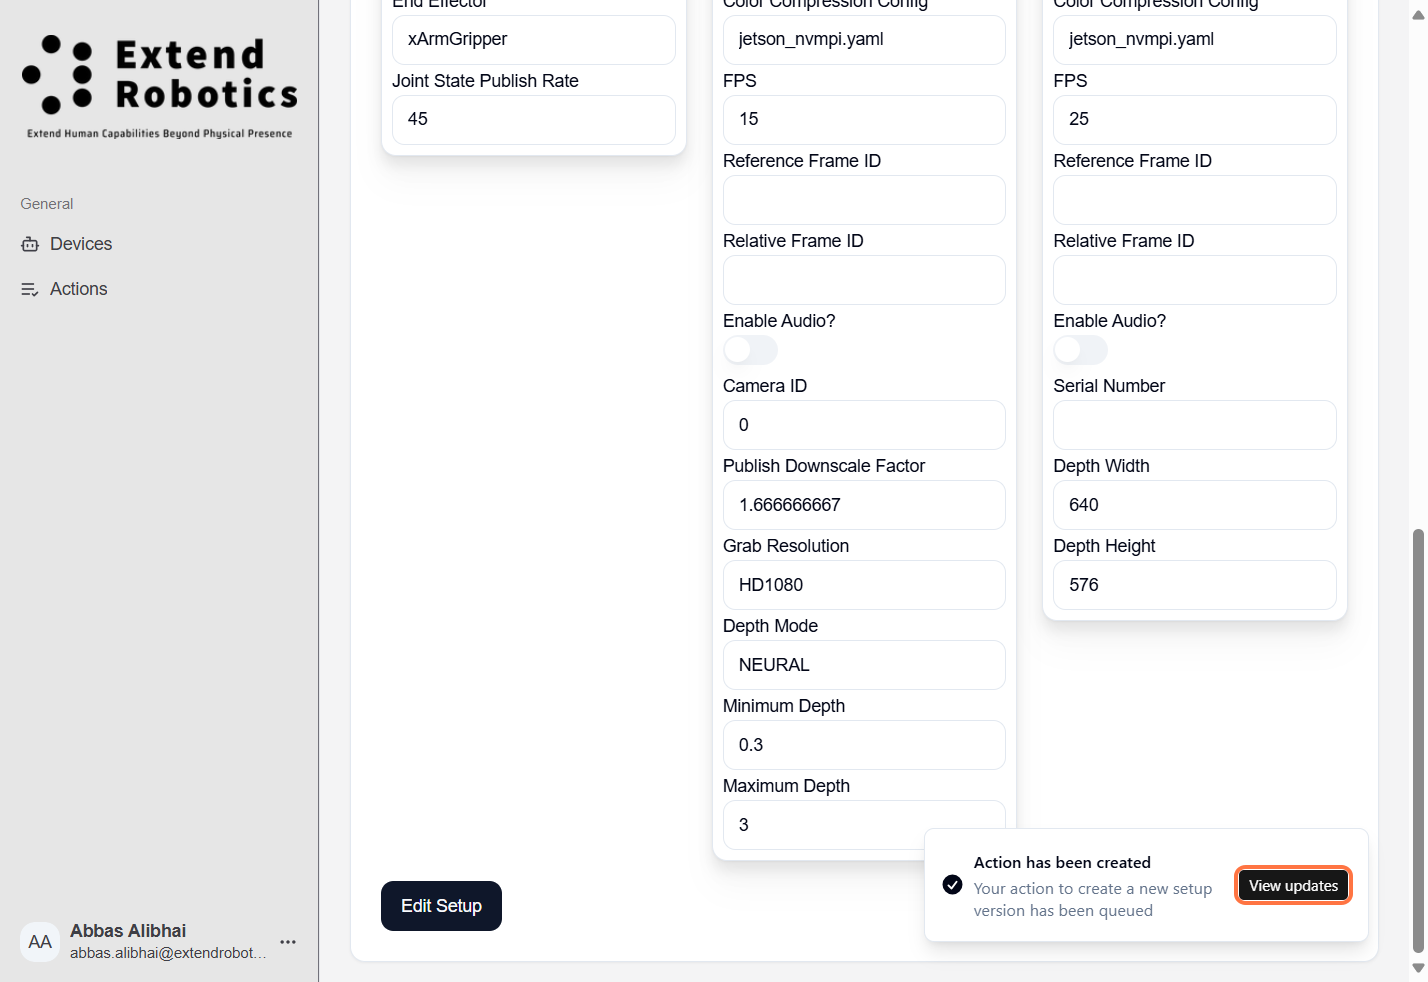Click the Devices robot icon in sidebar
Viewport: 1428px width, 982px height.
pos(30,244)
